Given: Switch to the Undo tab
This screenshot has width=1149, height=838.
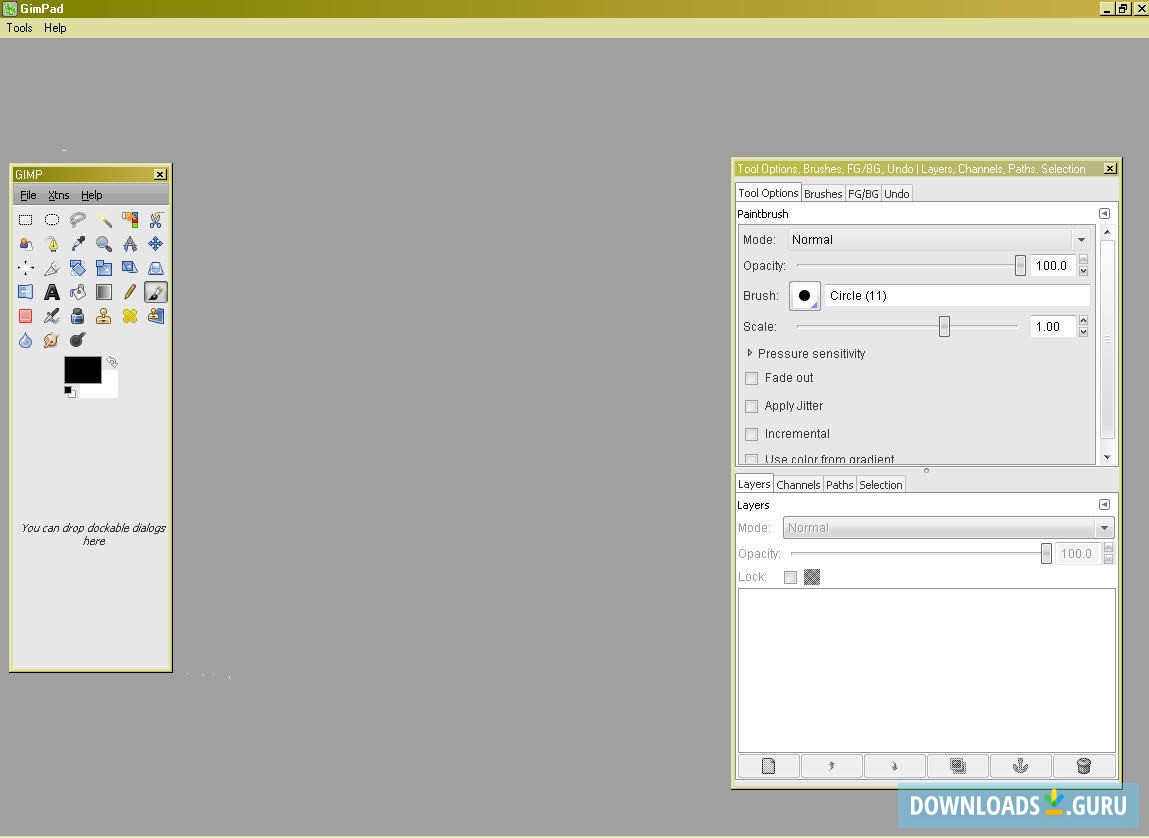Looking at the screenshot, I should [897, 193].
